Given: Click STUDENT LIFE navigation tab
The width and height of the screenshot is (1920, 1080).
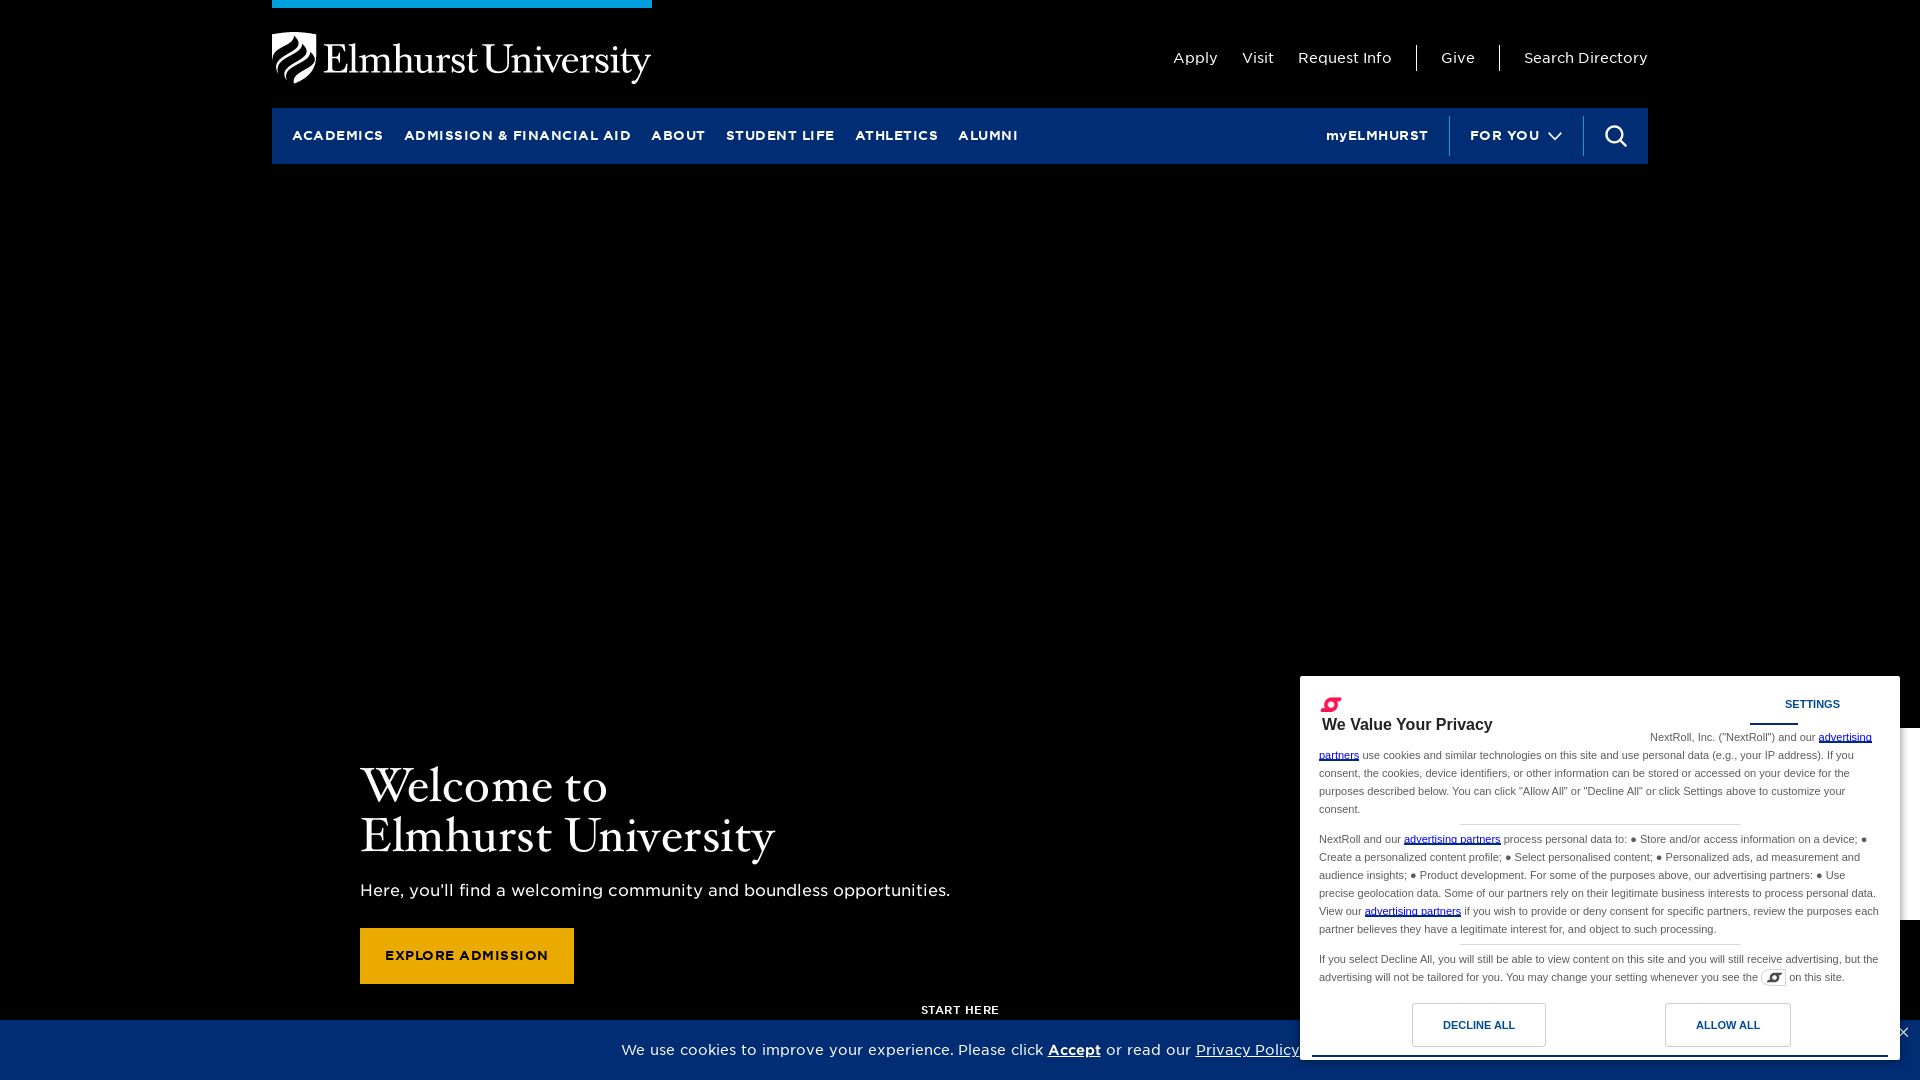Looking at the screenshot, I should point(779,135).
